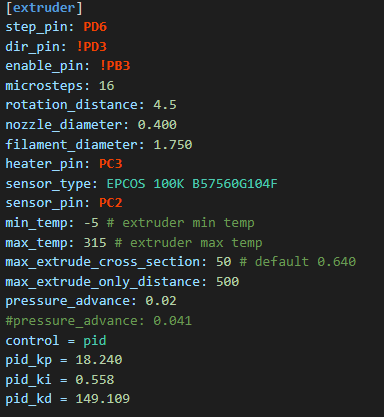The width and height of the screenshot is (384, 417).
Task: Click the pid_kd value 149.109
Action: pos(103,399)
